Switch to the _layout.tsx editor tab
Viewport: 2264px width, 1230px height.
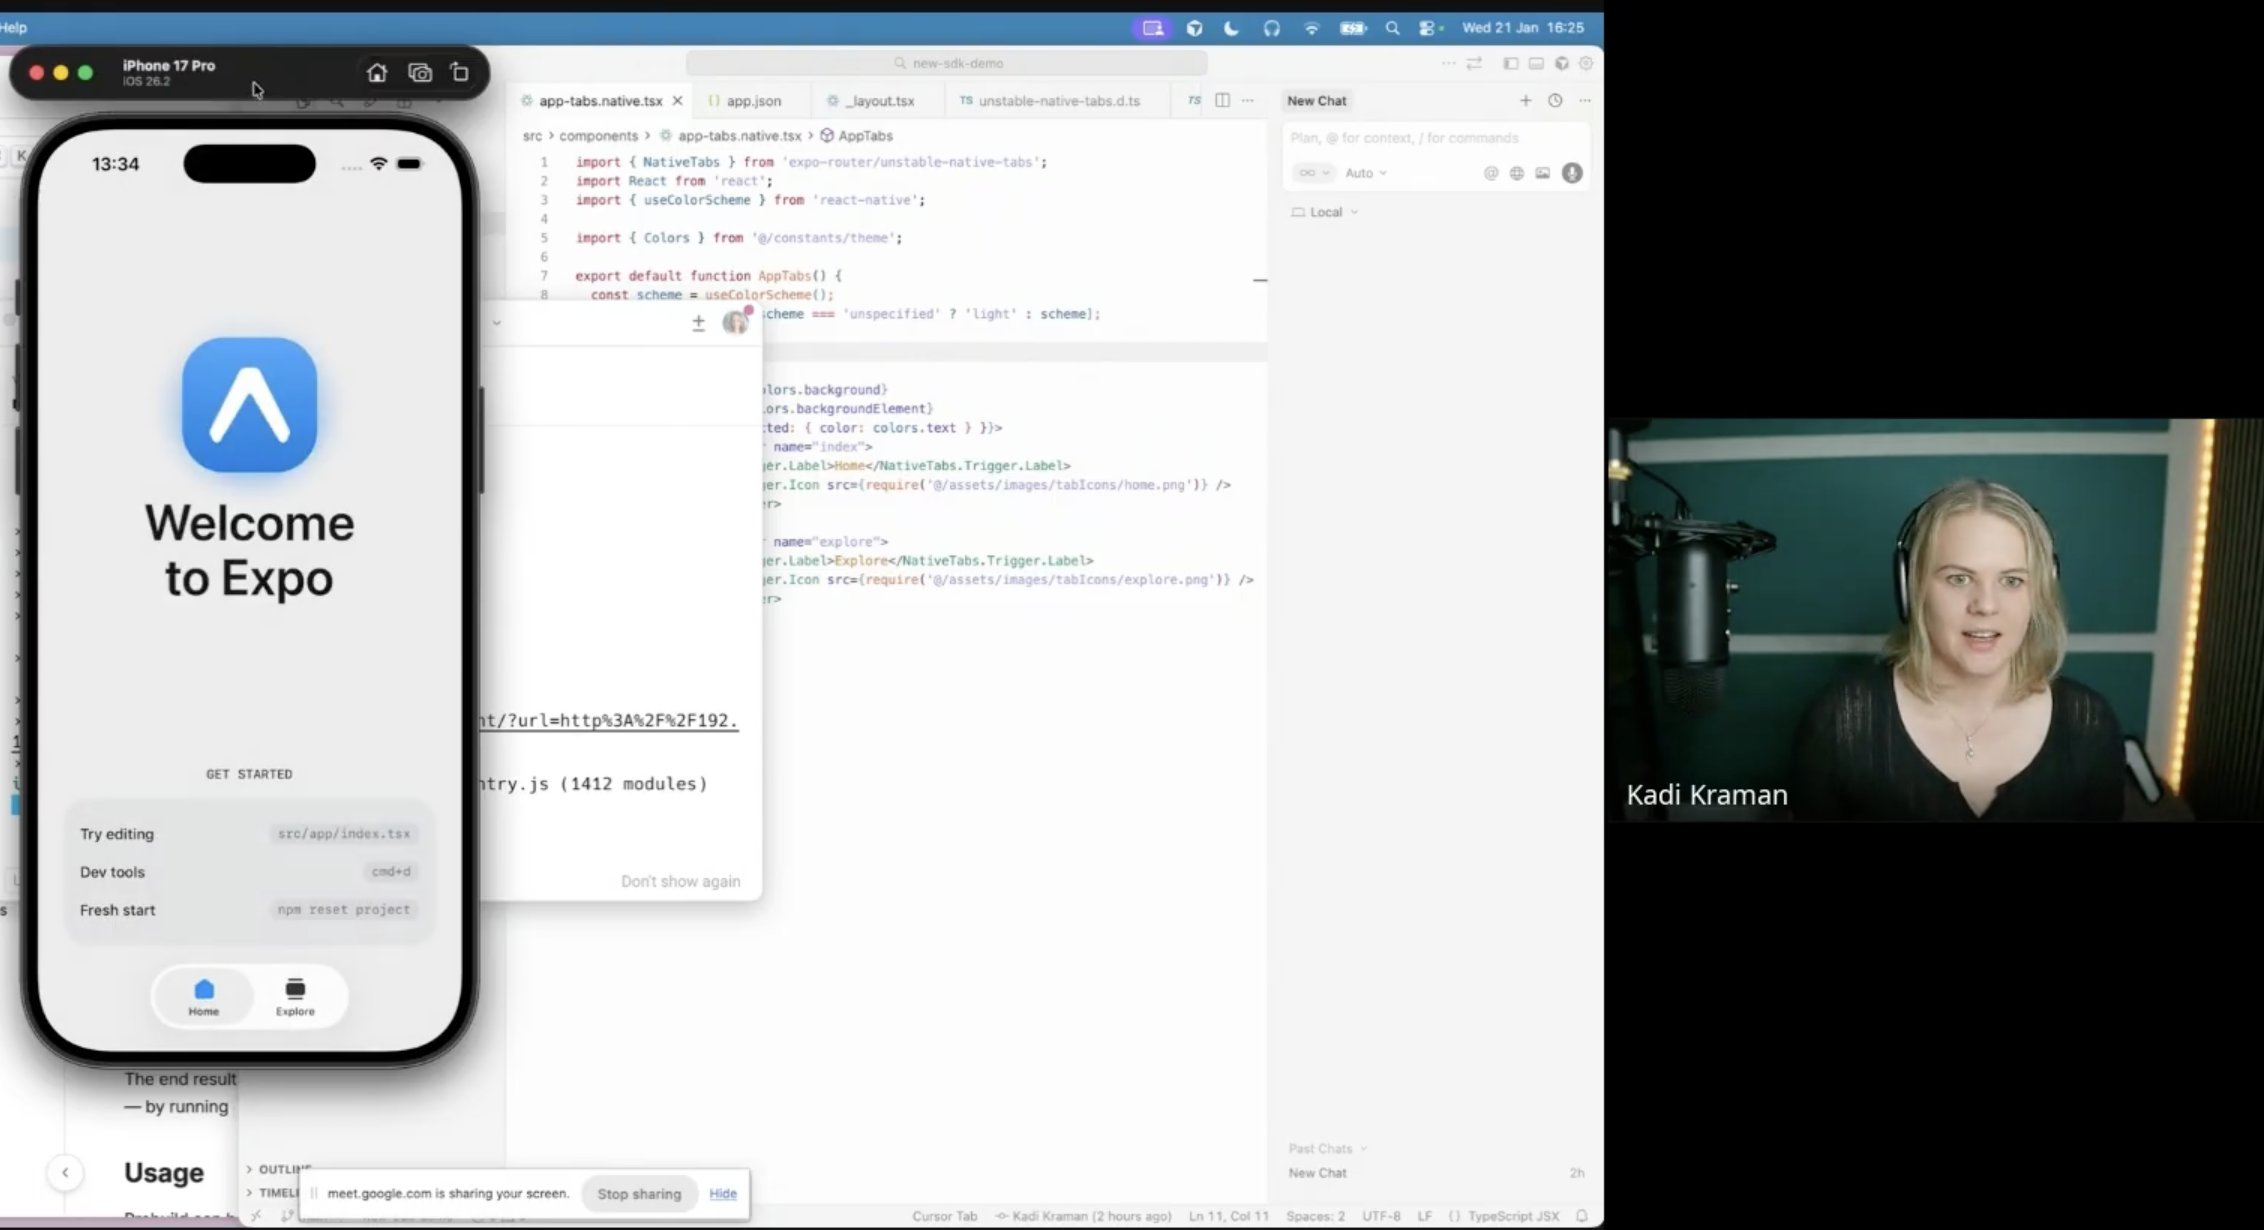coord(871,101)
